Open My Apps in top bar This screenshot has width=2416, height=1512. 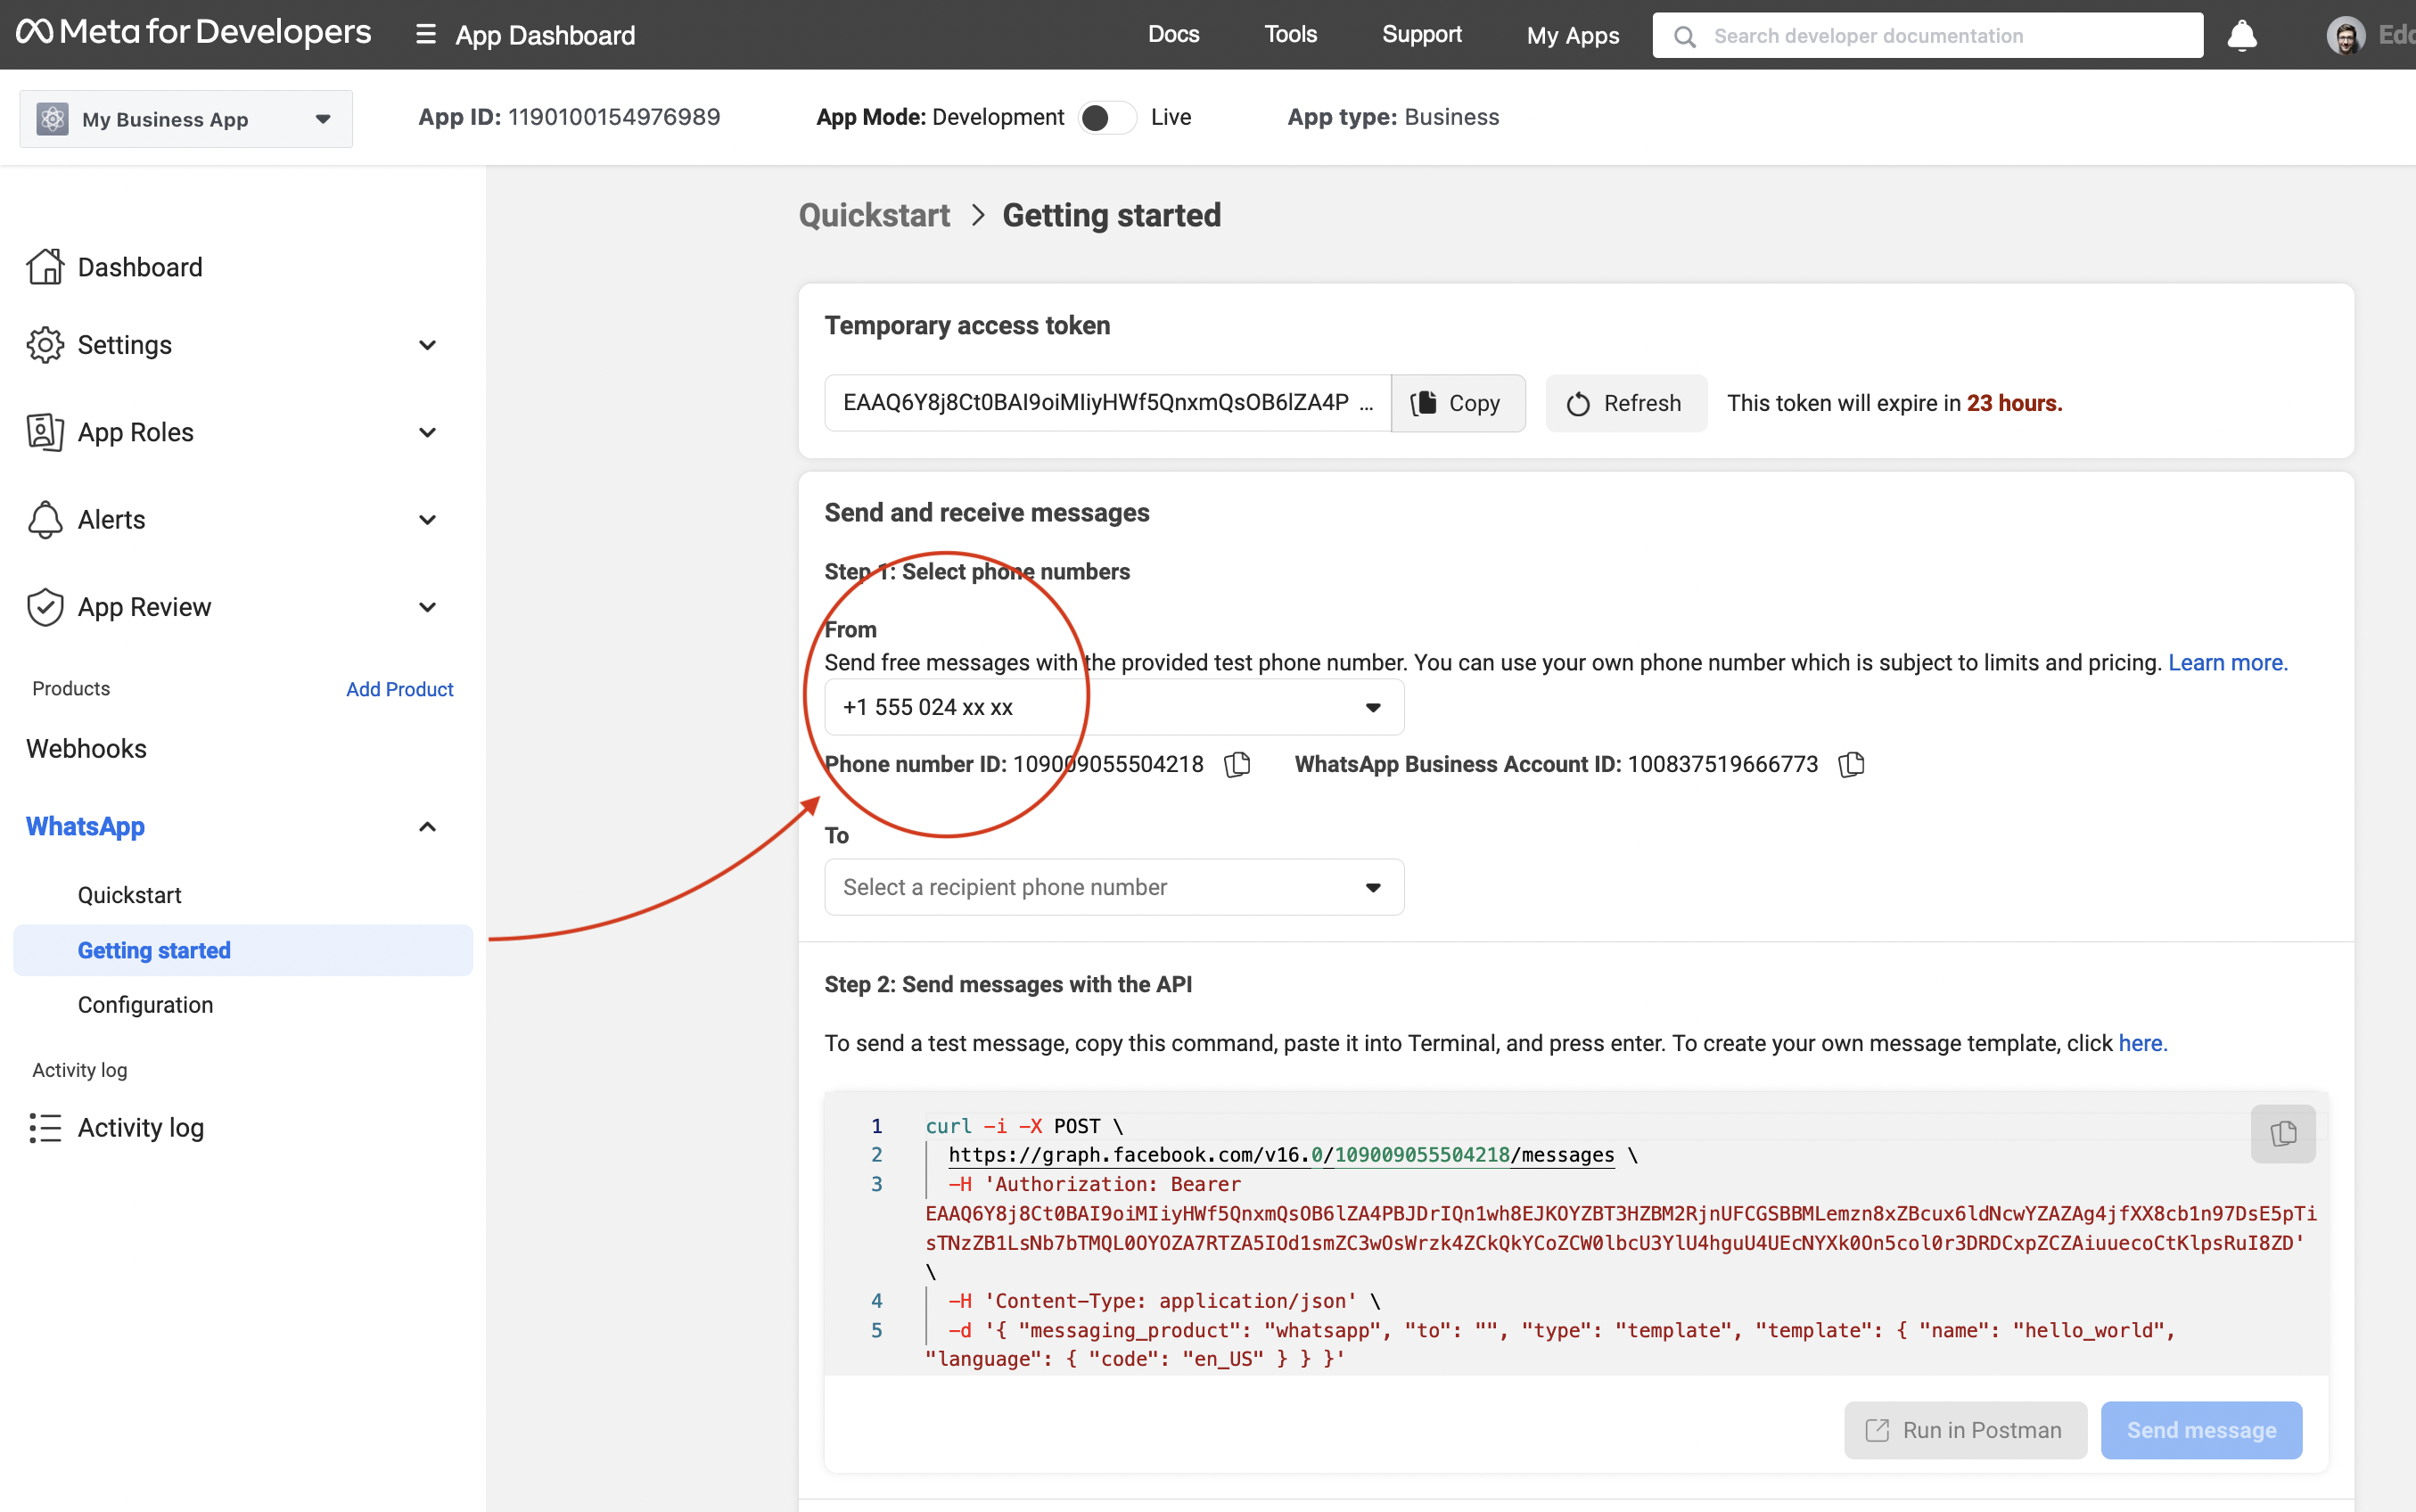pos(1573,36)
